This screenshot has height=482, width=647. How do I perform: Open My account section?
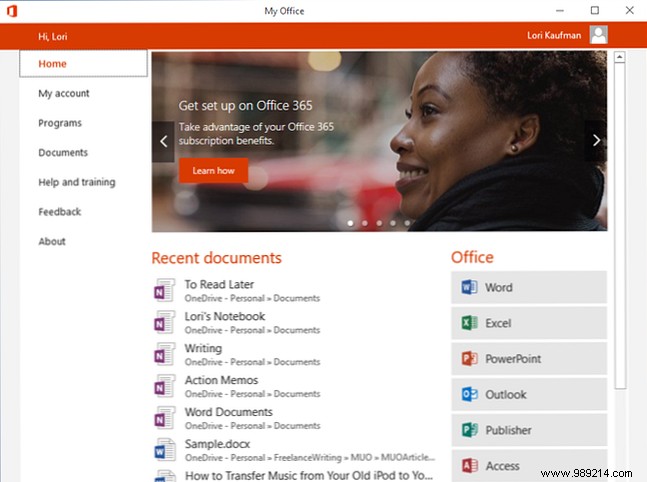[x=64, y=93]
